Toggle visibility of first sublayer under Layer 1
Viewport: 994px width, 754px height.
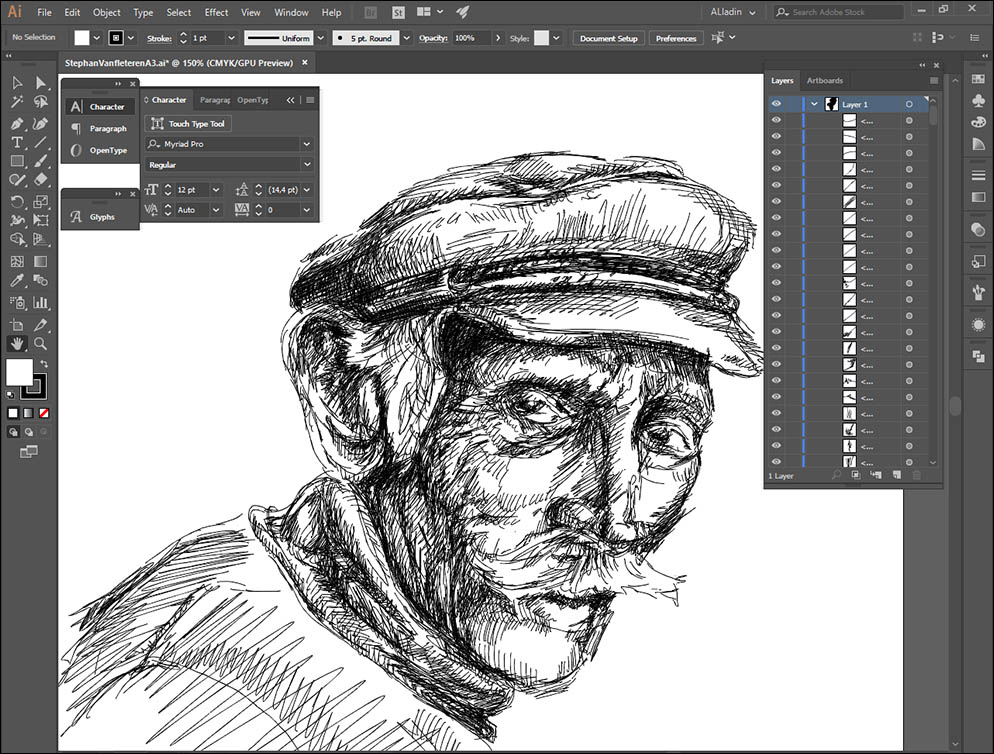point(776,120)
